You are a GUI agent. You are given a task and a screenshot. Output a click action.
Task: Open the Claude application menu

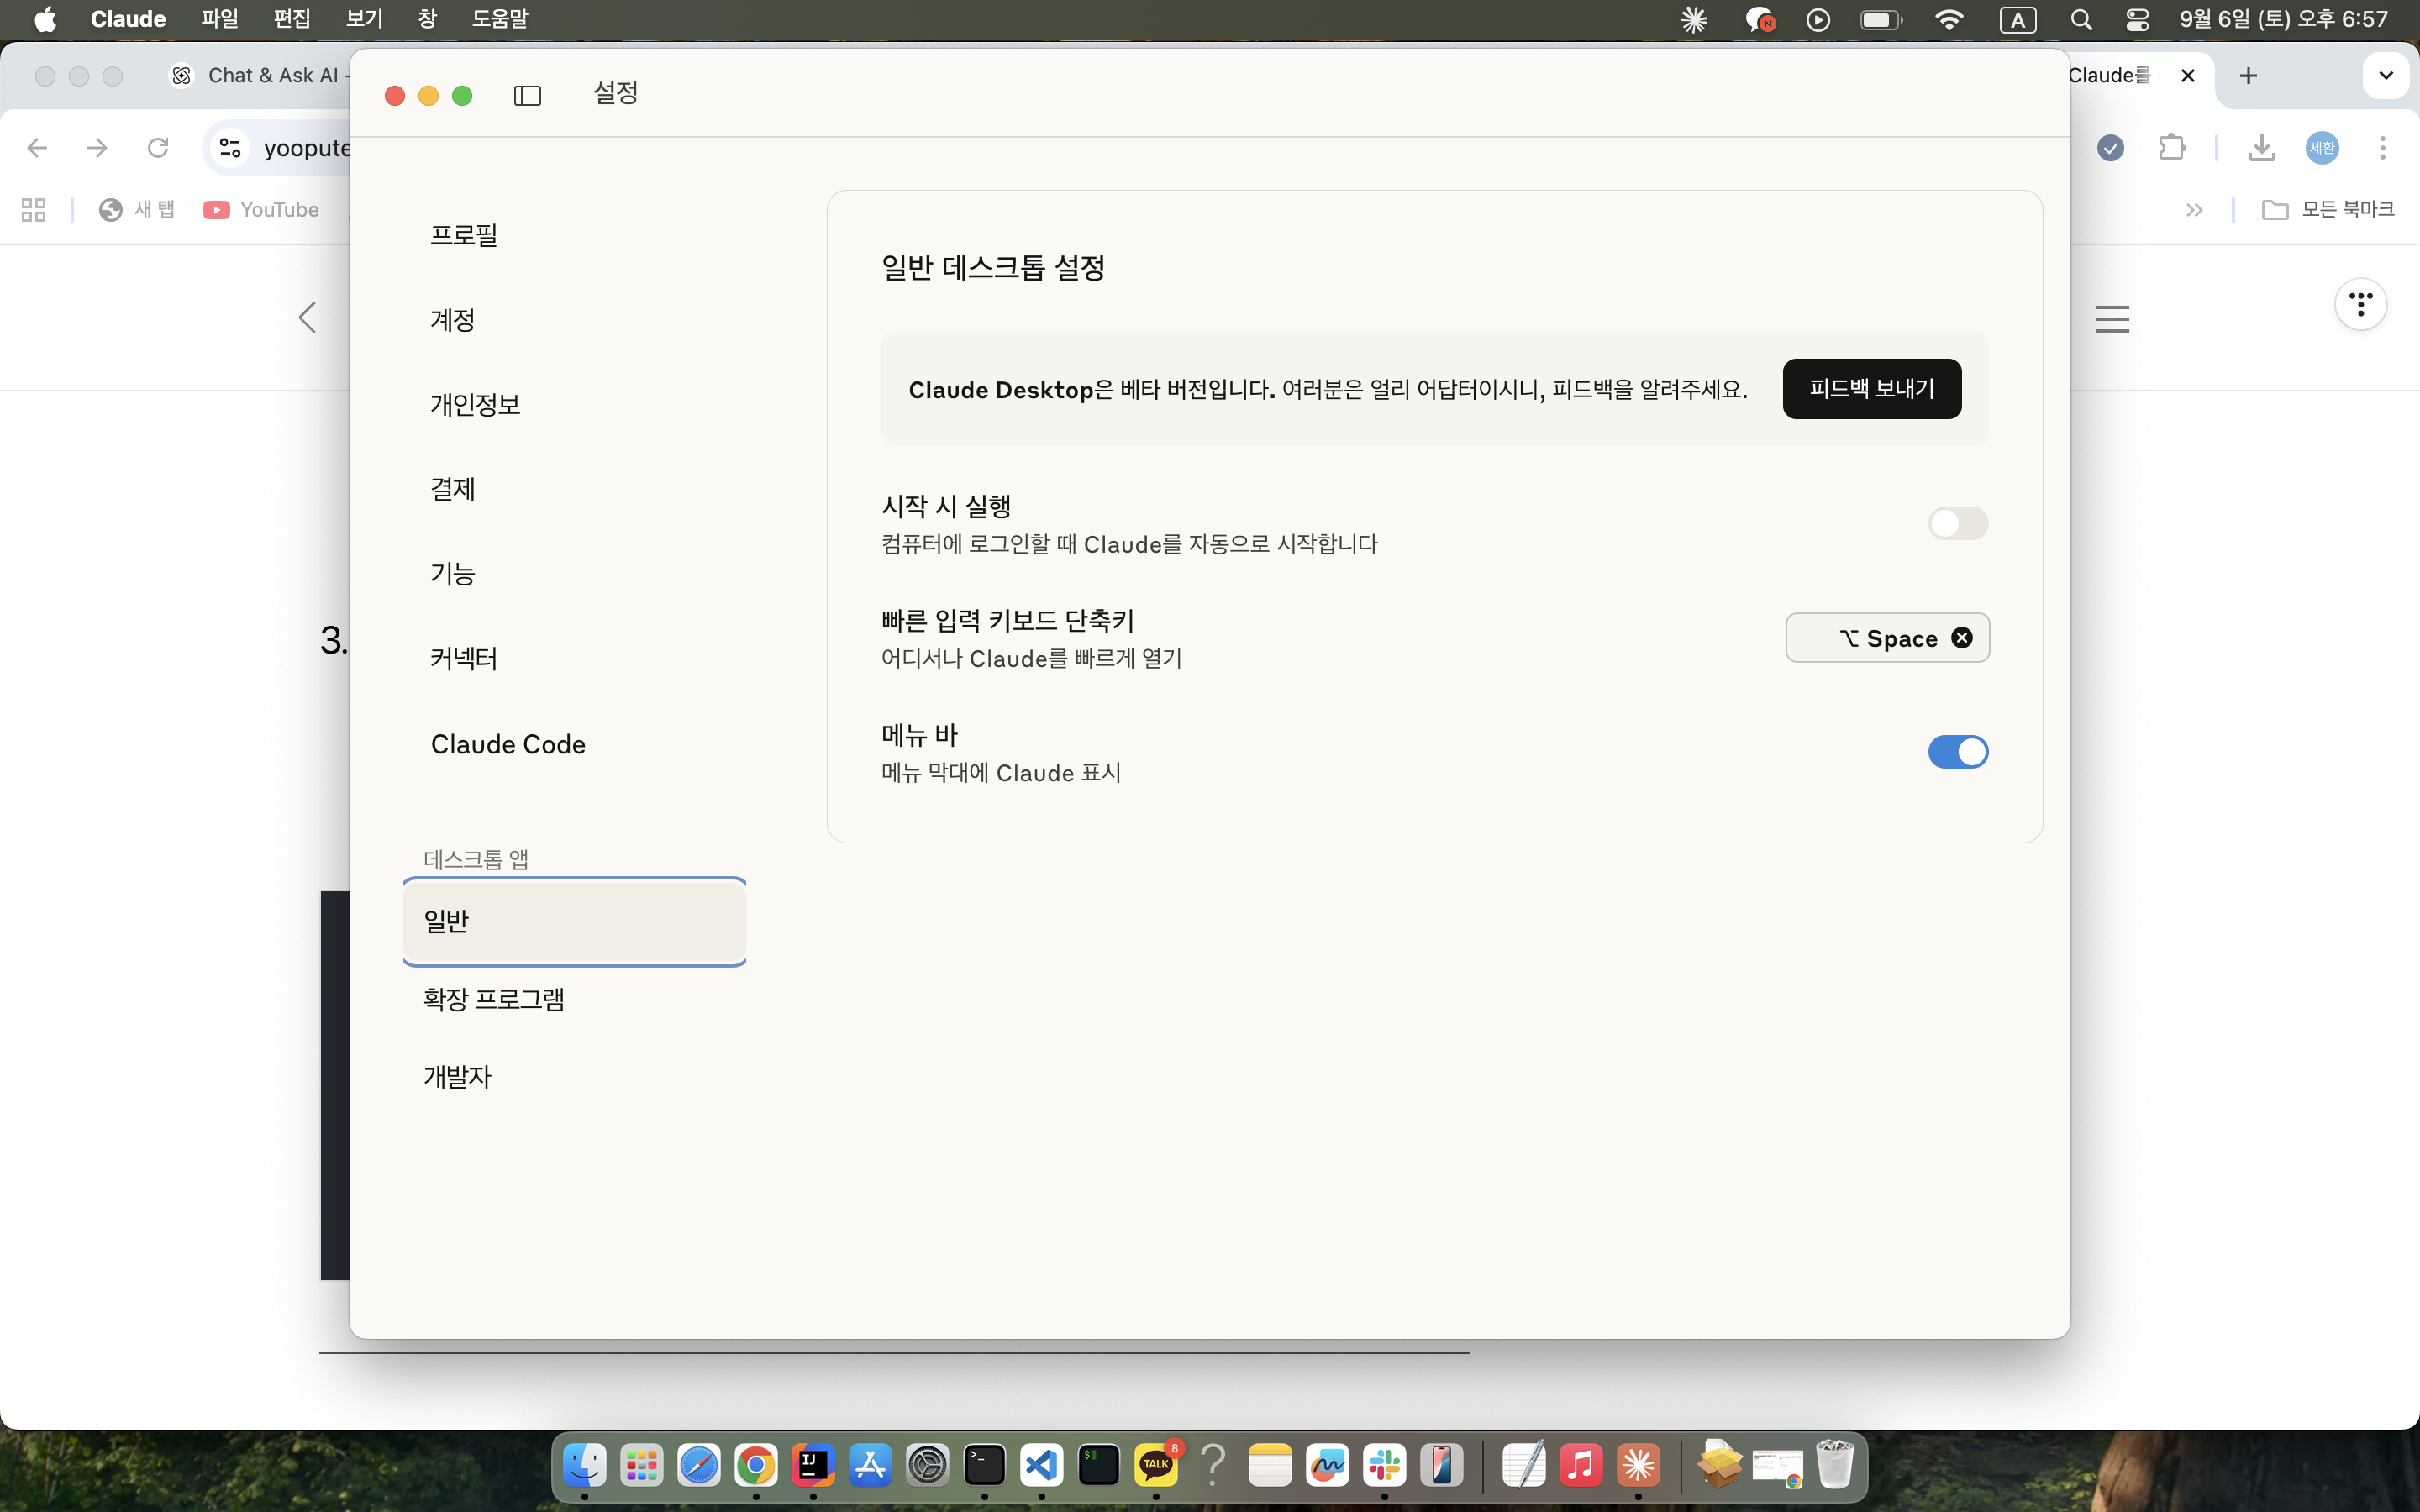[128, 19]
